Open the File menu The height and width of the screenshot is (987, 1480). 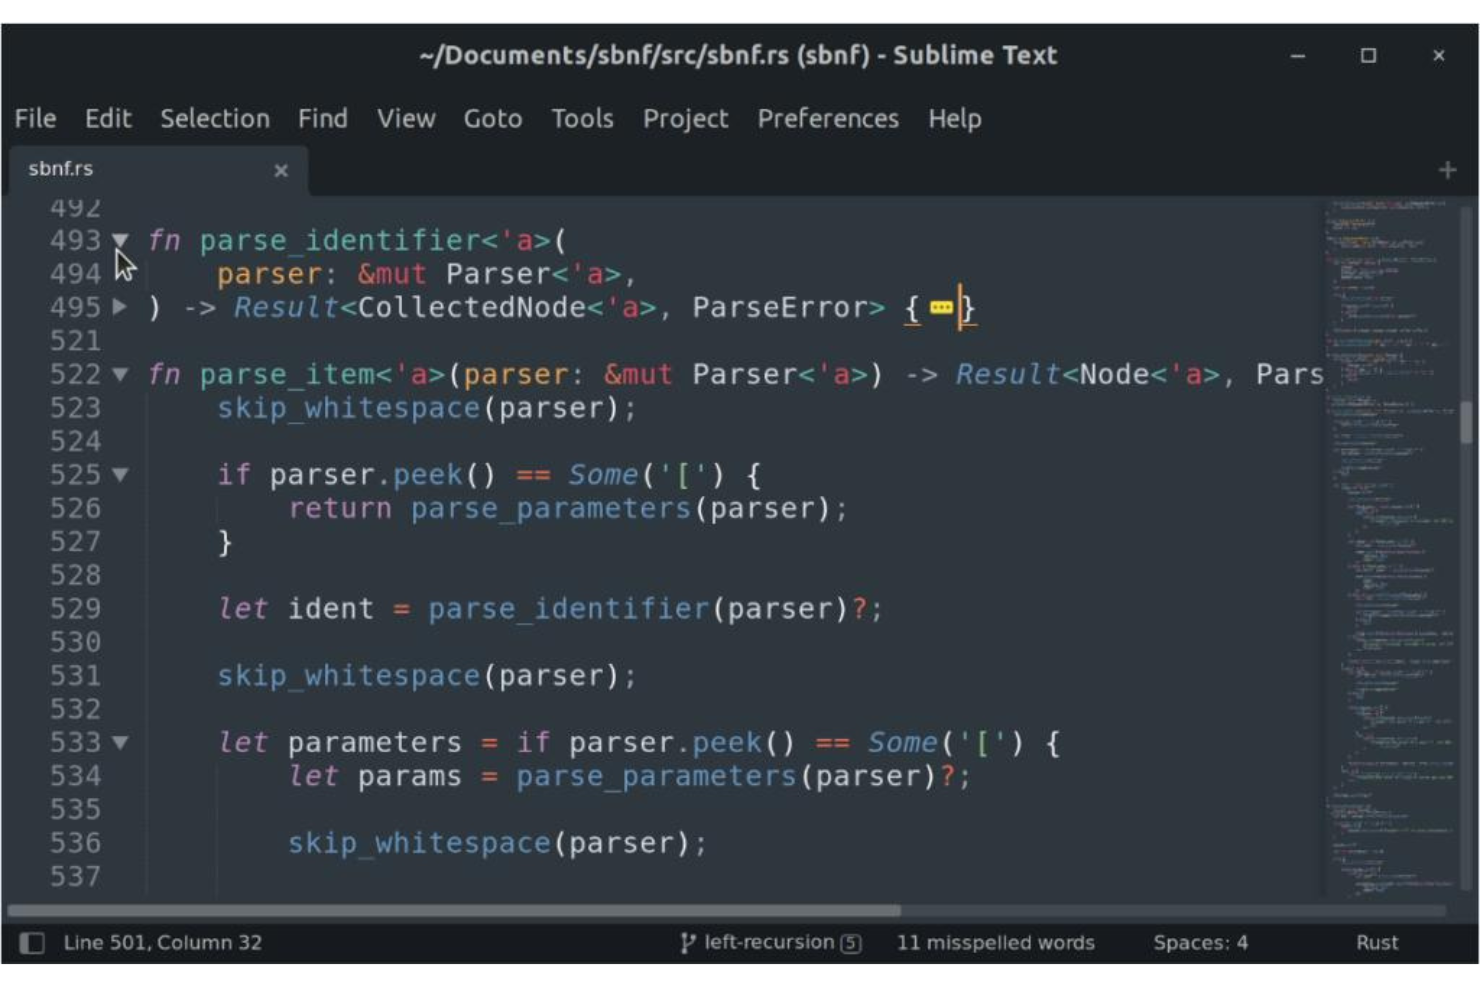35,118
